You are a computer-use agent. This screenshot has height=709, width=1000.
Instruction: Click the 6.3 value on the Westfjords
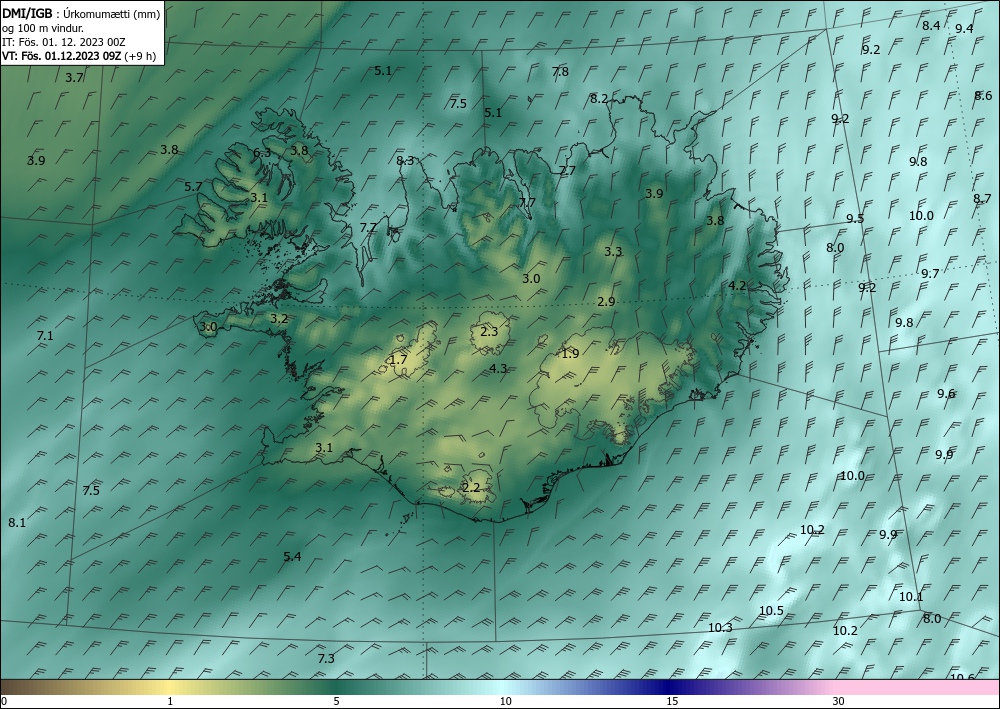[x=262, y=152]
